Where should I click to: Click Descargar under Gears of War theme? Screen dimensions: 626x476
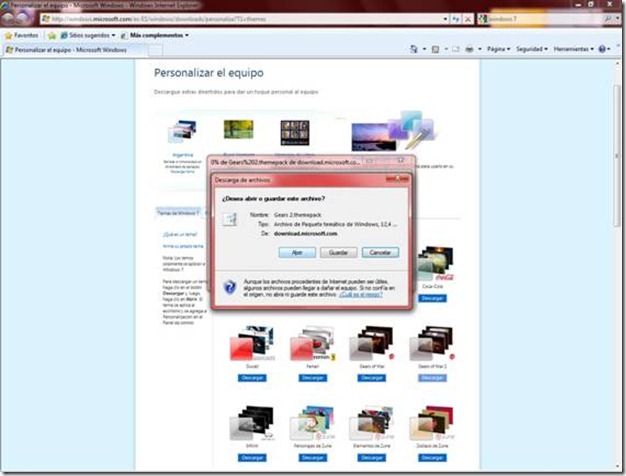pyautogui.click(x=372, y=378)
